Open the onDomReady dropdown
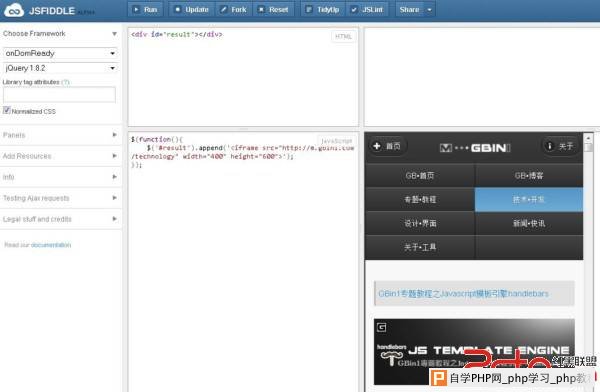 point(60,53)
